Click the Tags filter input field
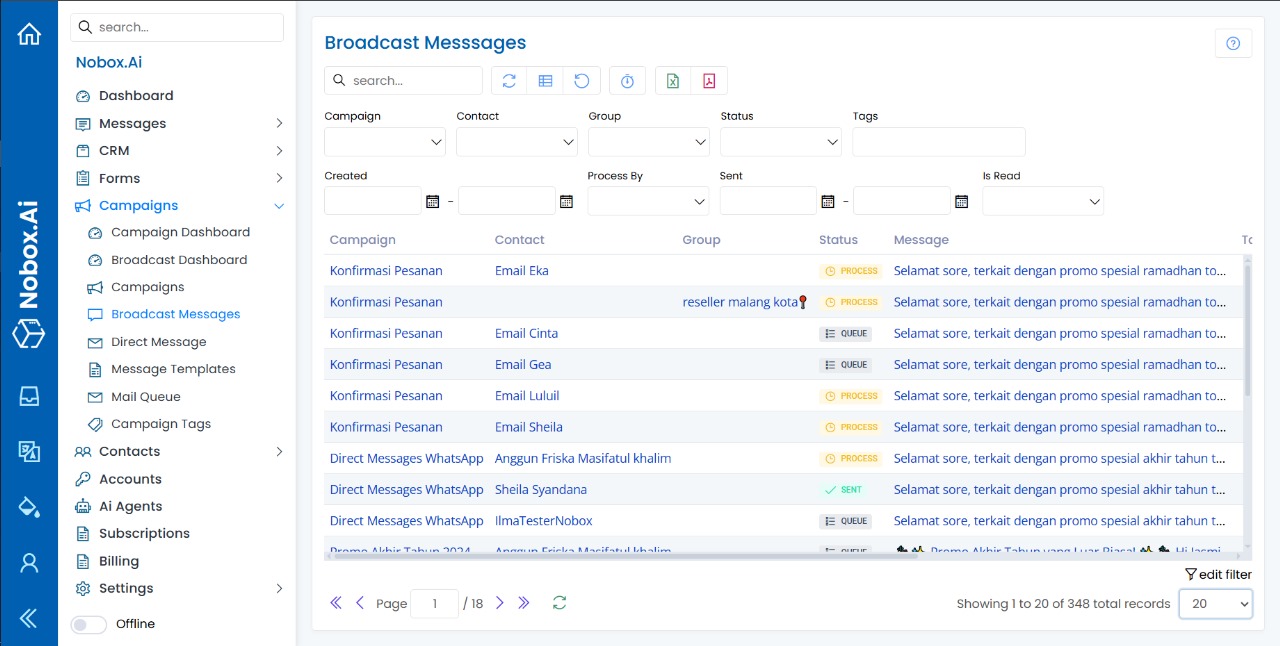Viewport: 1280px width, 646px height. coord(938,142)
